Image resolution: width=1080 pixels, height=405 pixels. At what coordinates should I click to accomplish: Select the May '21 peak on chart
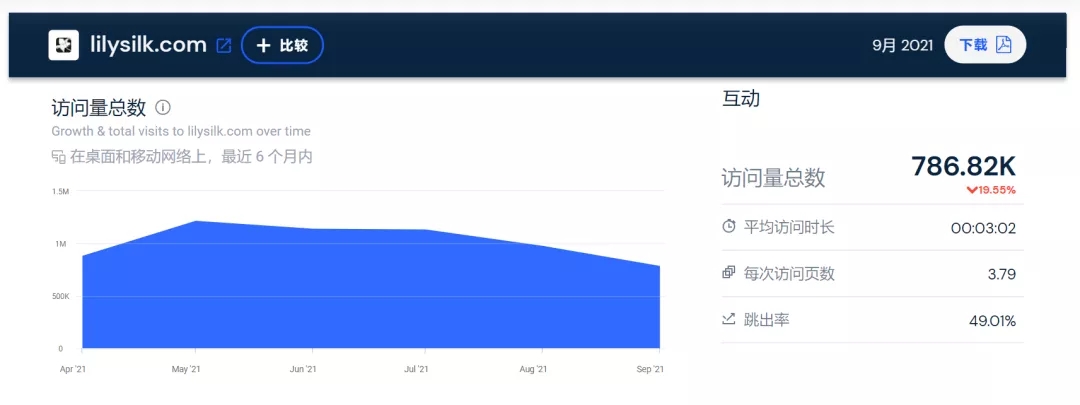tap(196, 221)
